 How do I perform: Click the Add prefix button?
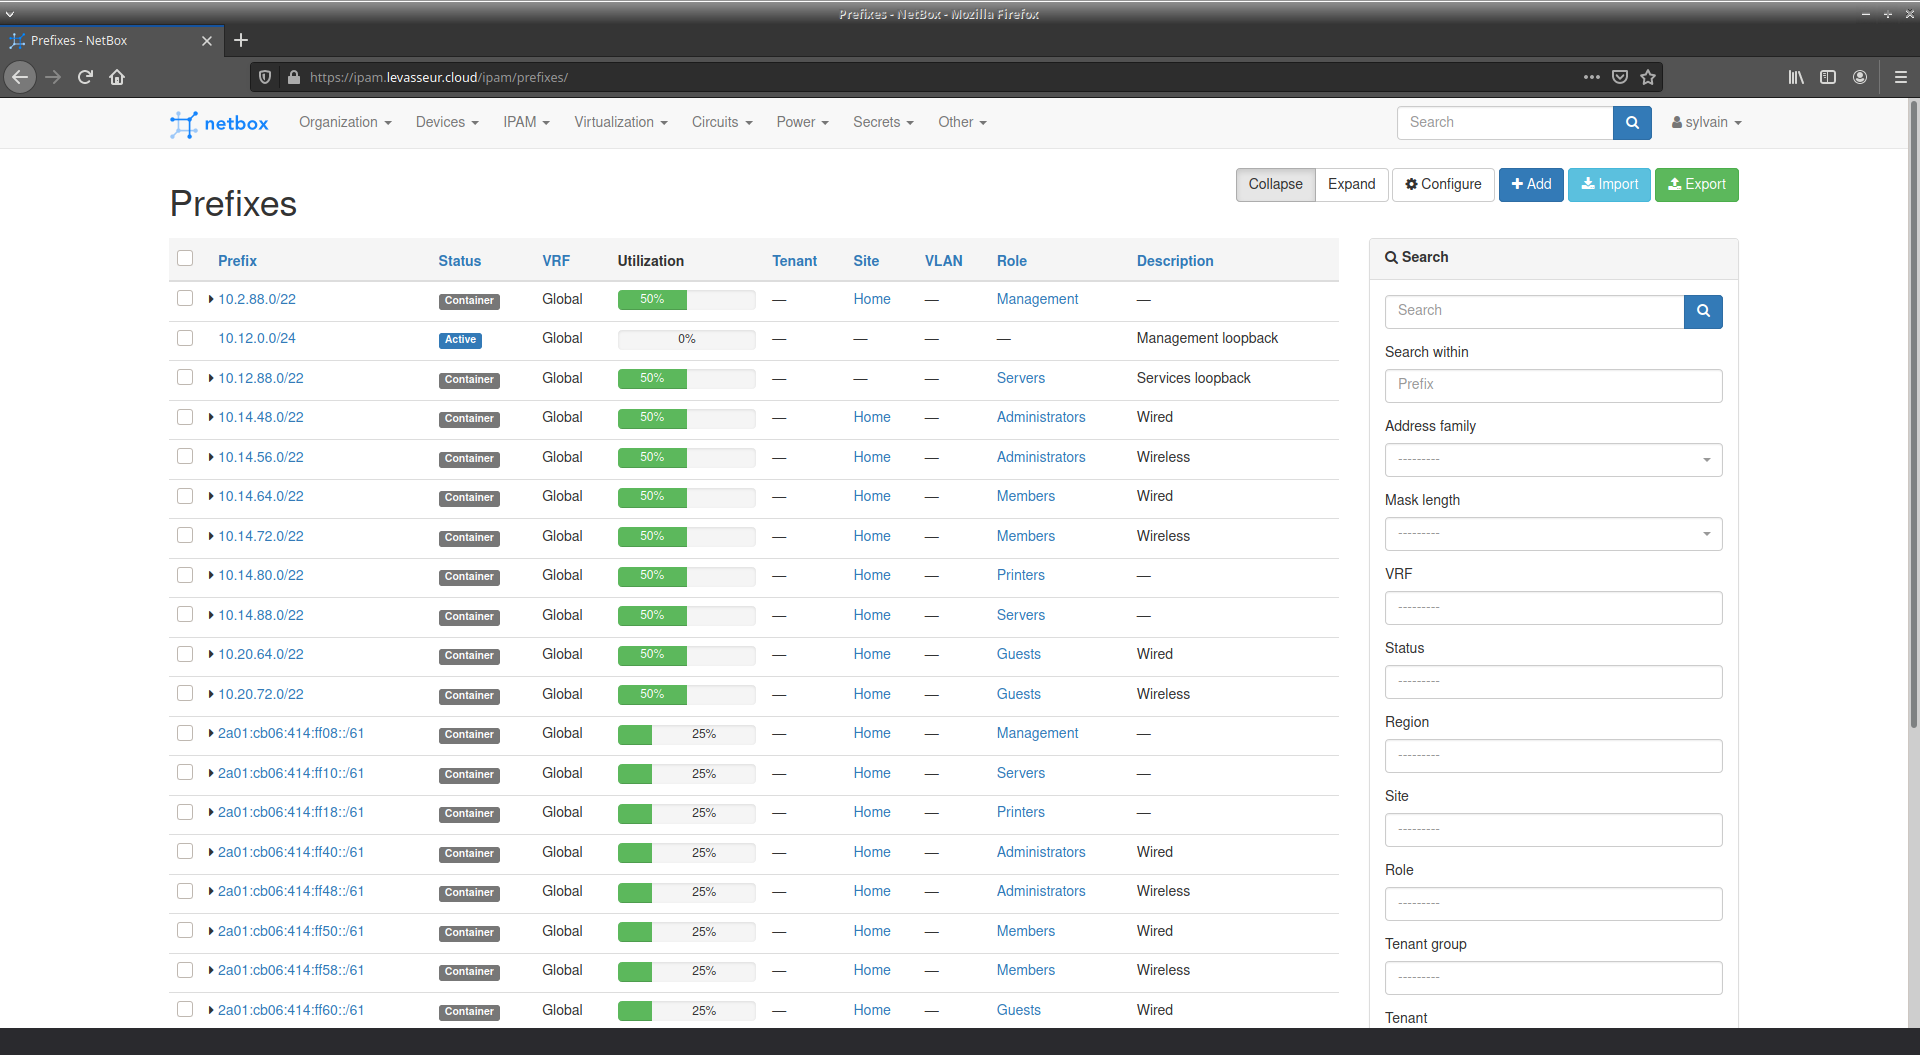pos(1530,185)
